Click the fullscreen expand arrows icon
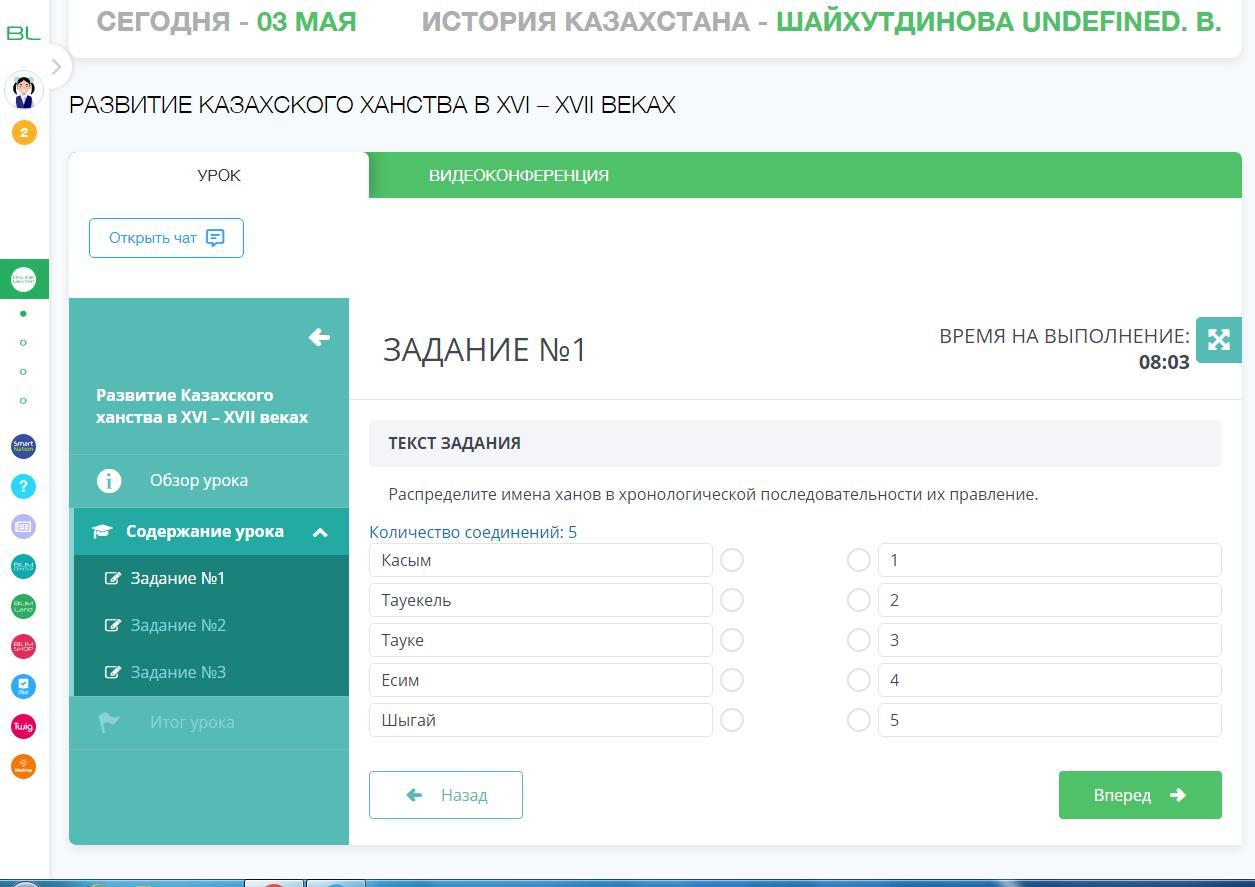The height and width of the screenshot is (887, 1255). pos(1219,340)
